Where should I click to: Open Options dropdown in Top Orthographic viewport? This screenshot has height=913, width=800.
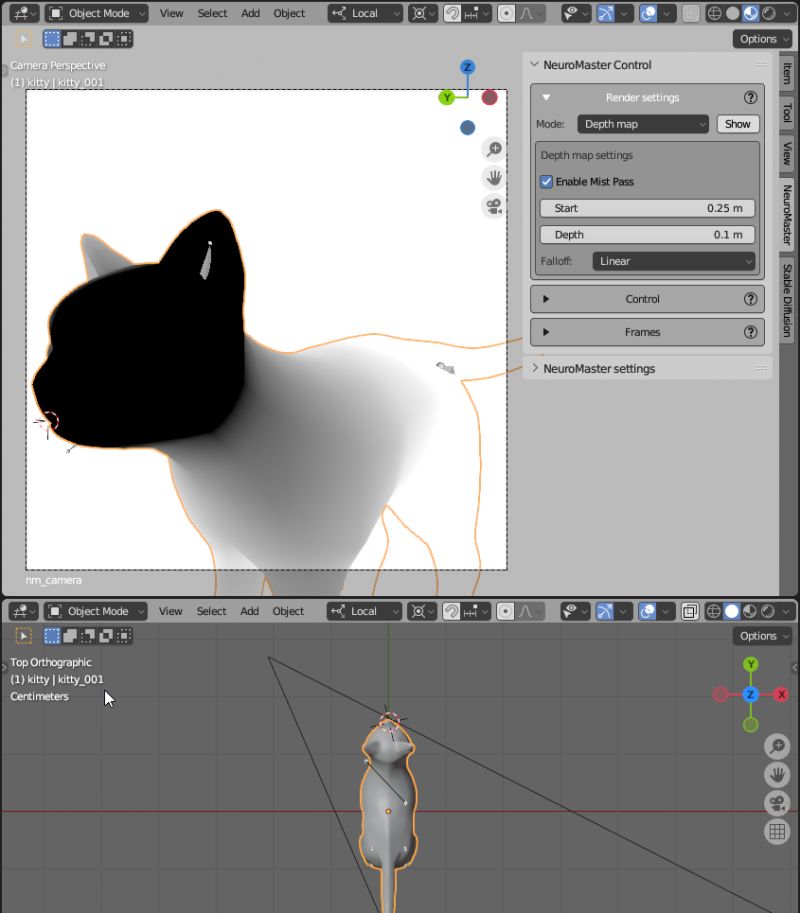[762, 636]
